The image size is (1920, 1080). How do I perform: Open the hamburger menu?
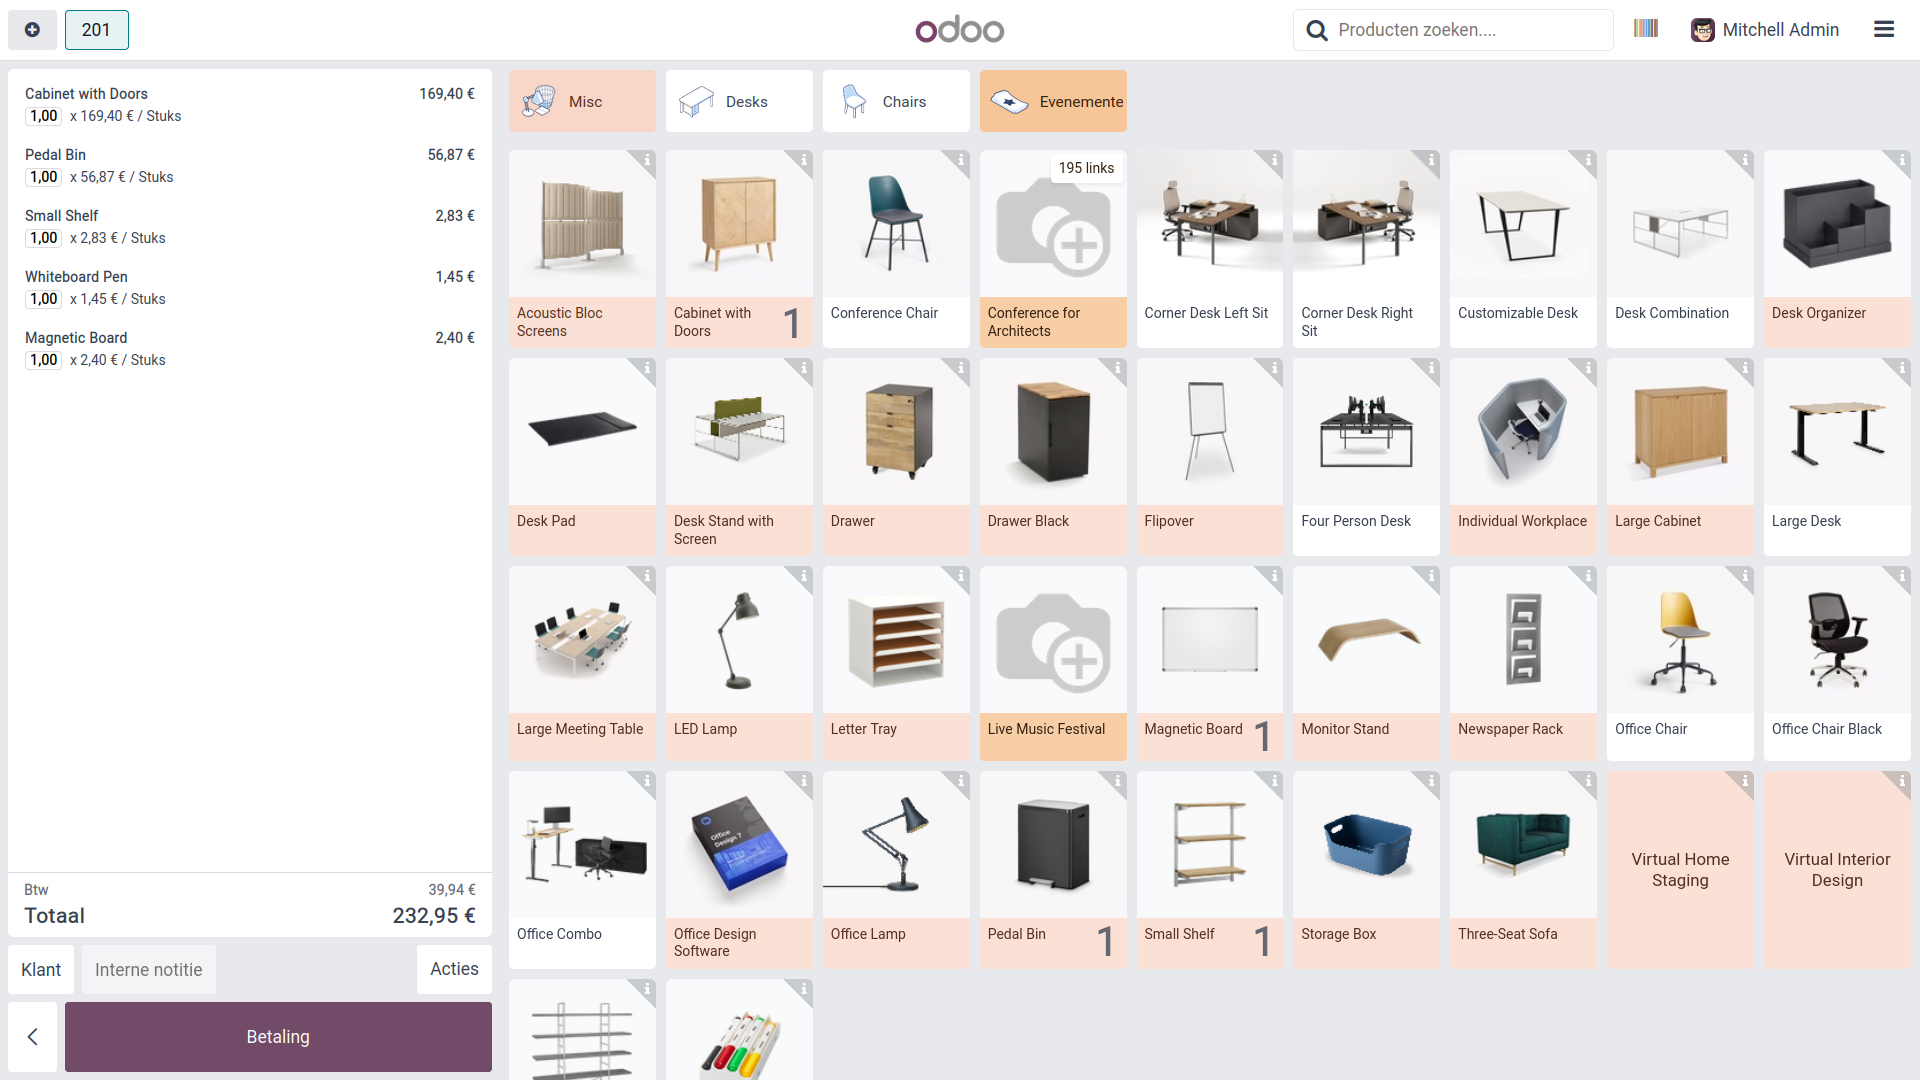click(1883, 30)
